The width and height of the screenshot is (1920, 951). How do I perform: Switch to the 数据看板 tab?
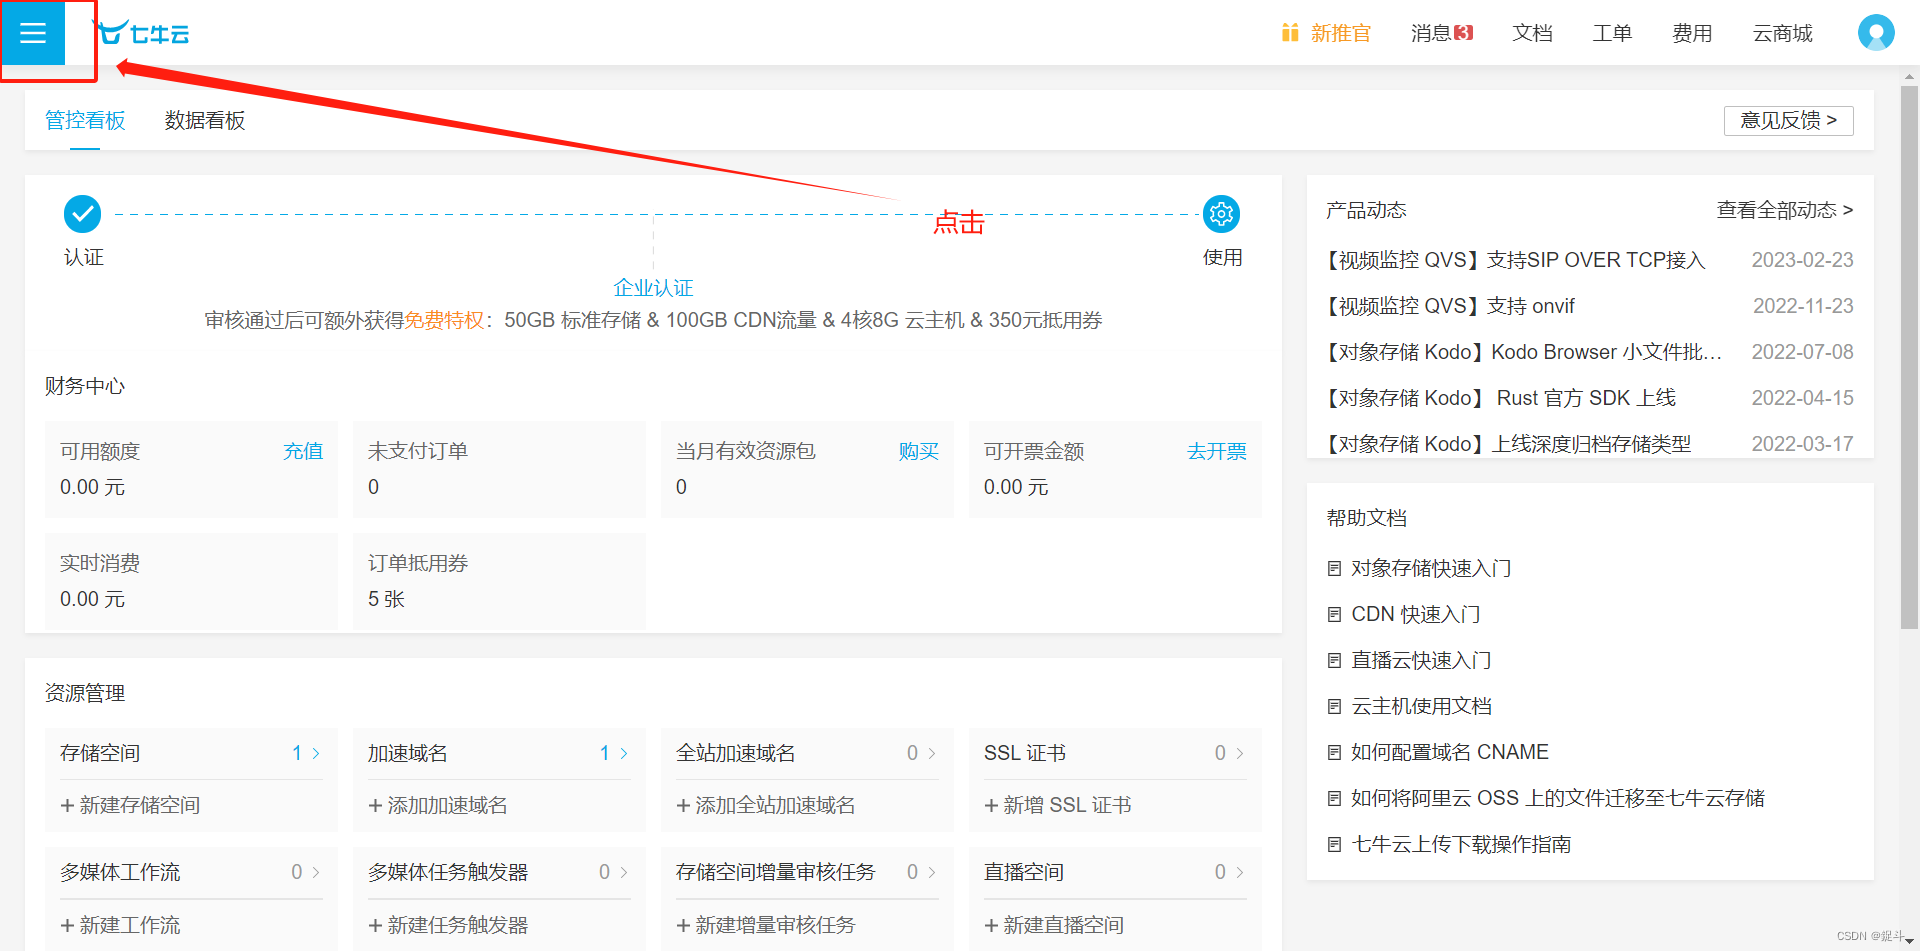click(205, 120)
